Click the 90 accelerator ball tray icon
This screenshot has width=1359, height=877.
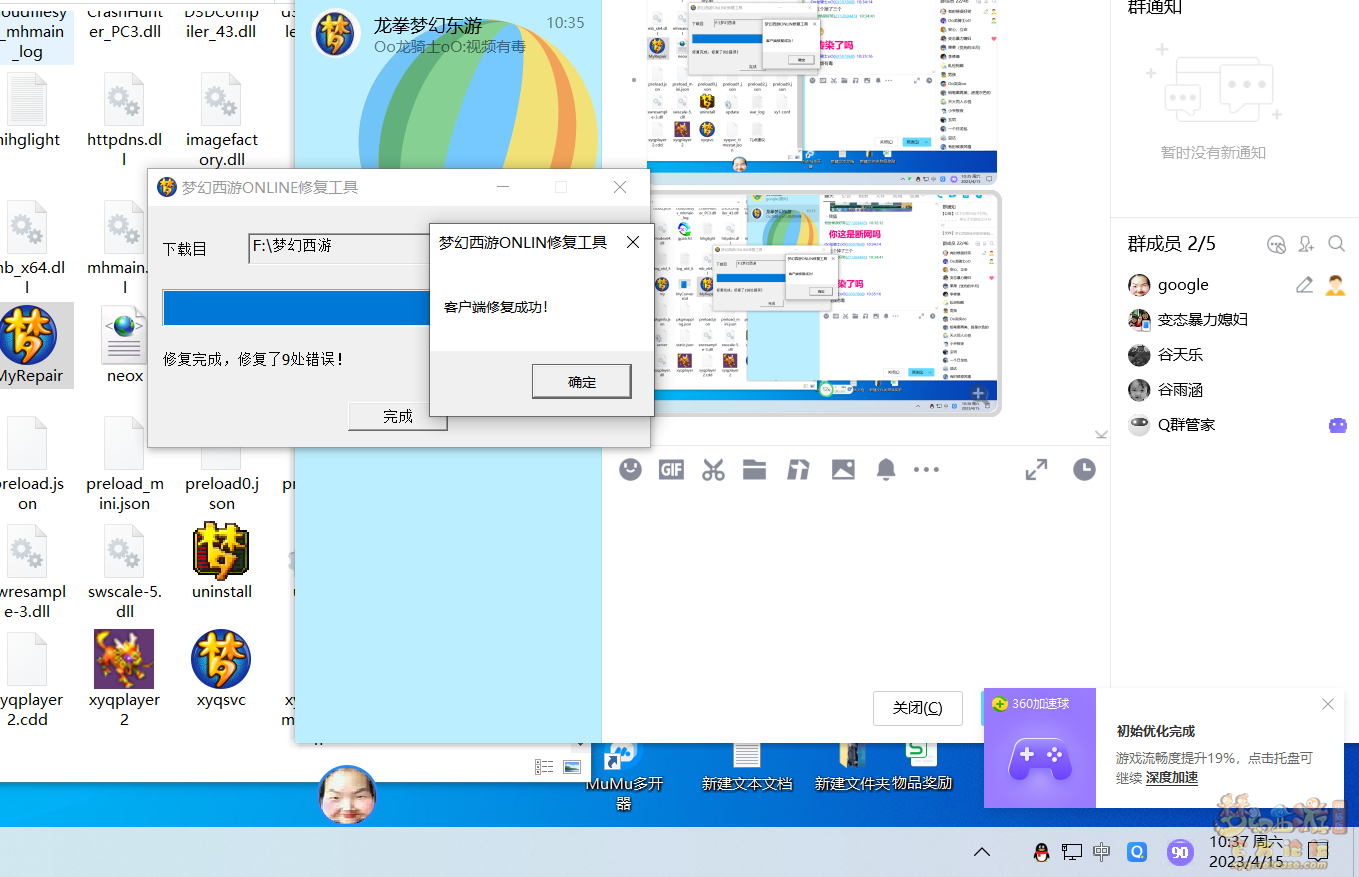(1180, 852)
